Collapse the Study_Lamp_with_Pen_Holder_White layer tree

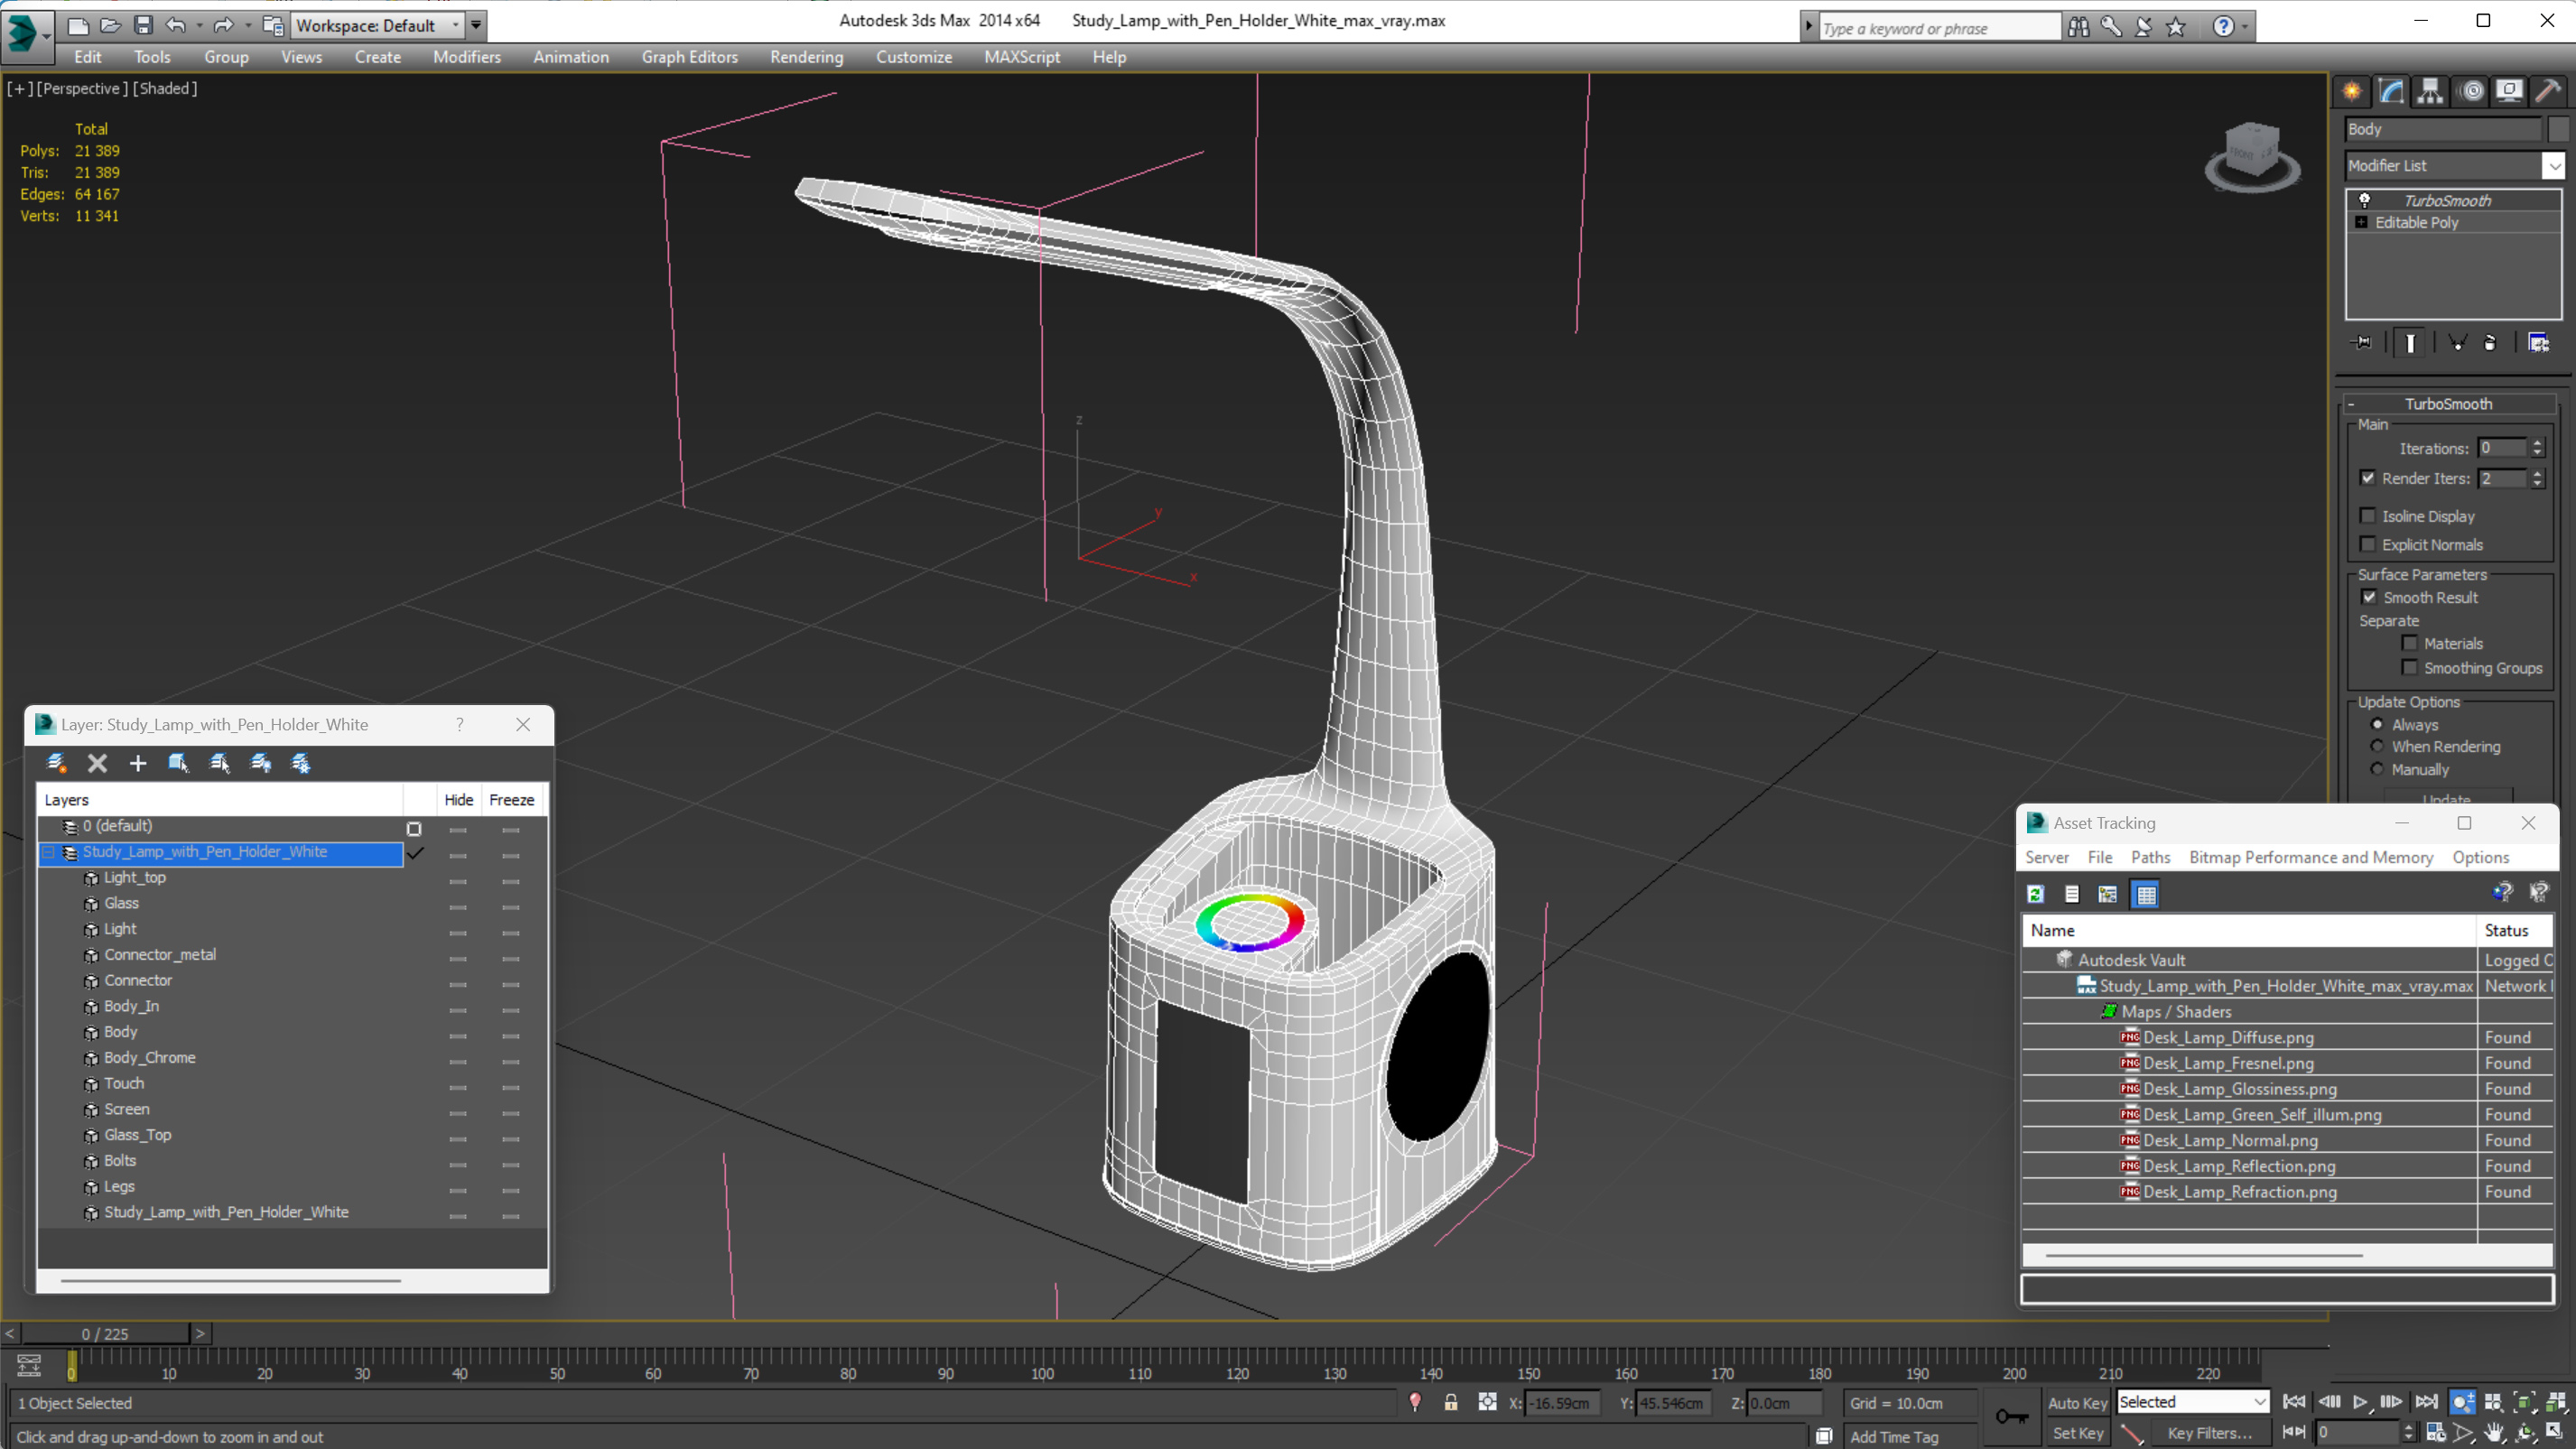(x=47, y=852)
